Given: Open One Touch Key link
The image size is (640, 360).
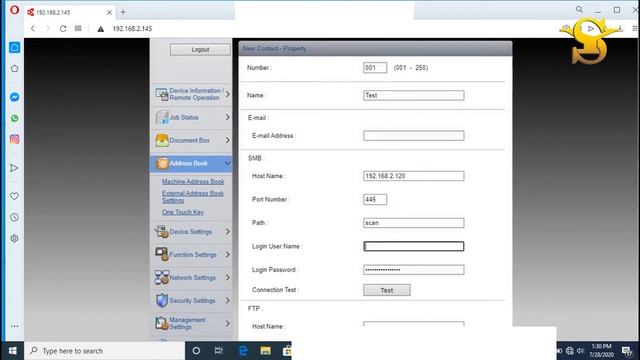Looking at the screenshot, I should [182, 212].
